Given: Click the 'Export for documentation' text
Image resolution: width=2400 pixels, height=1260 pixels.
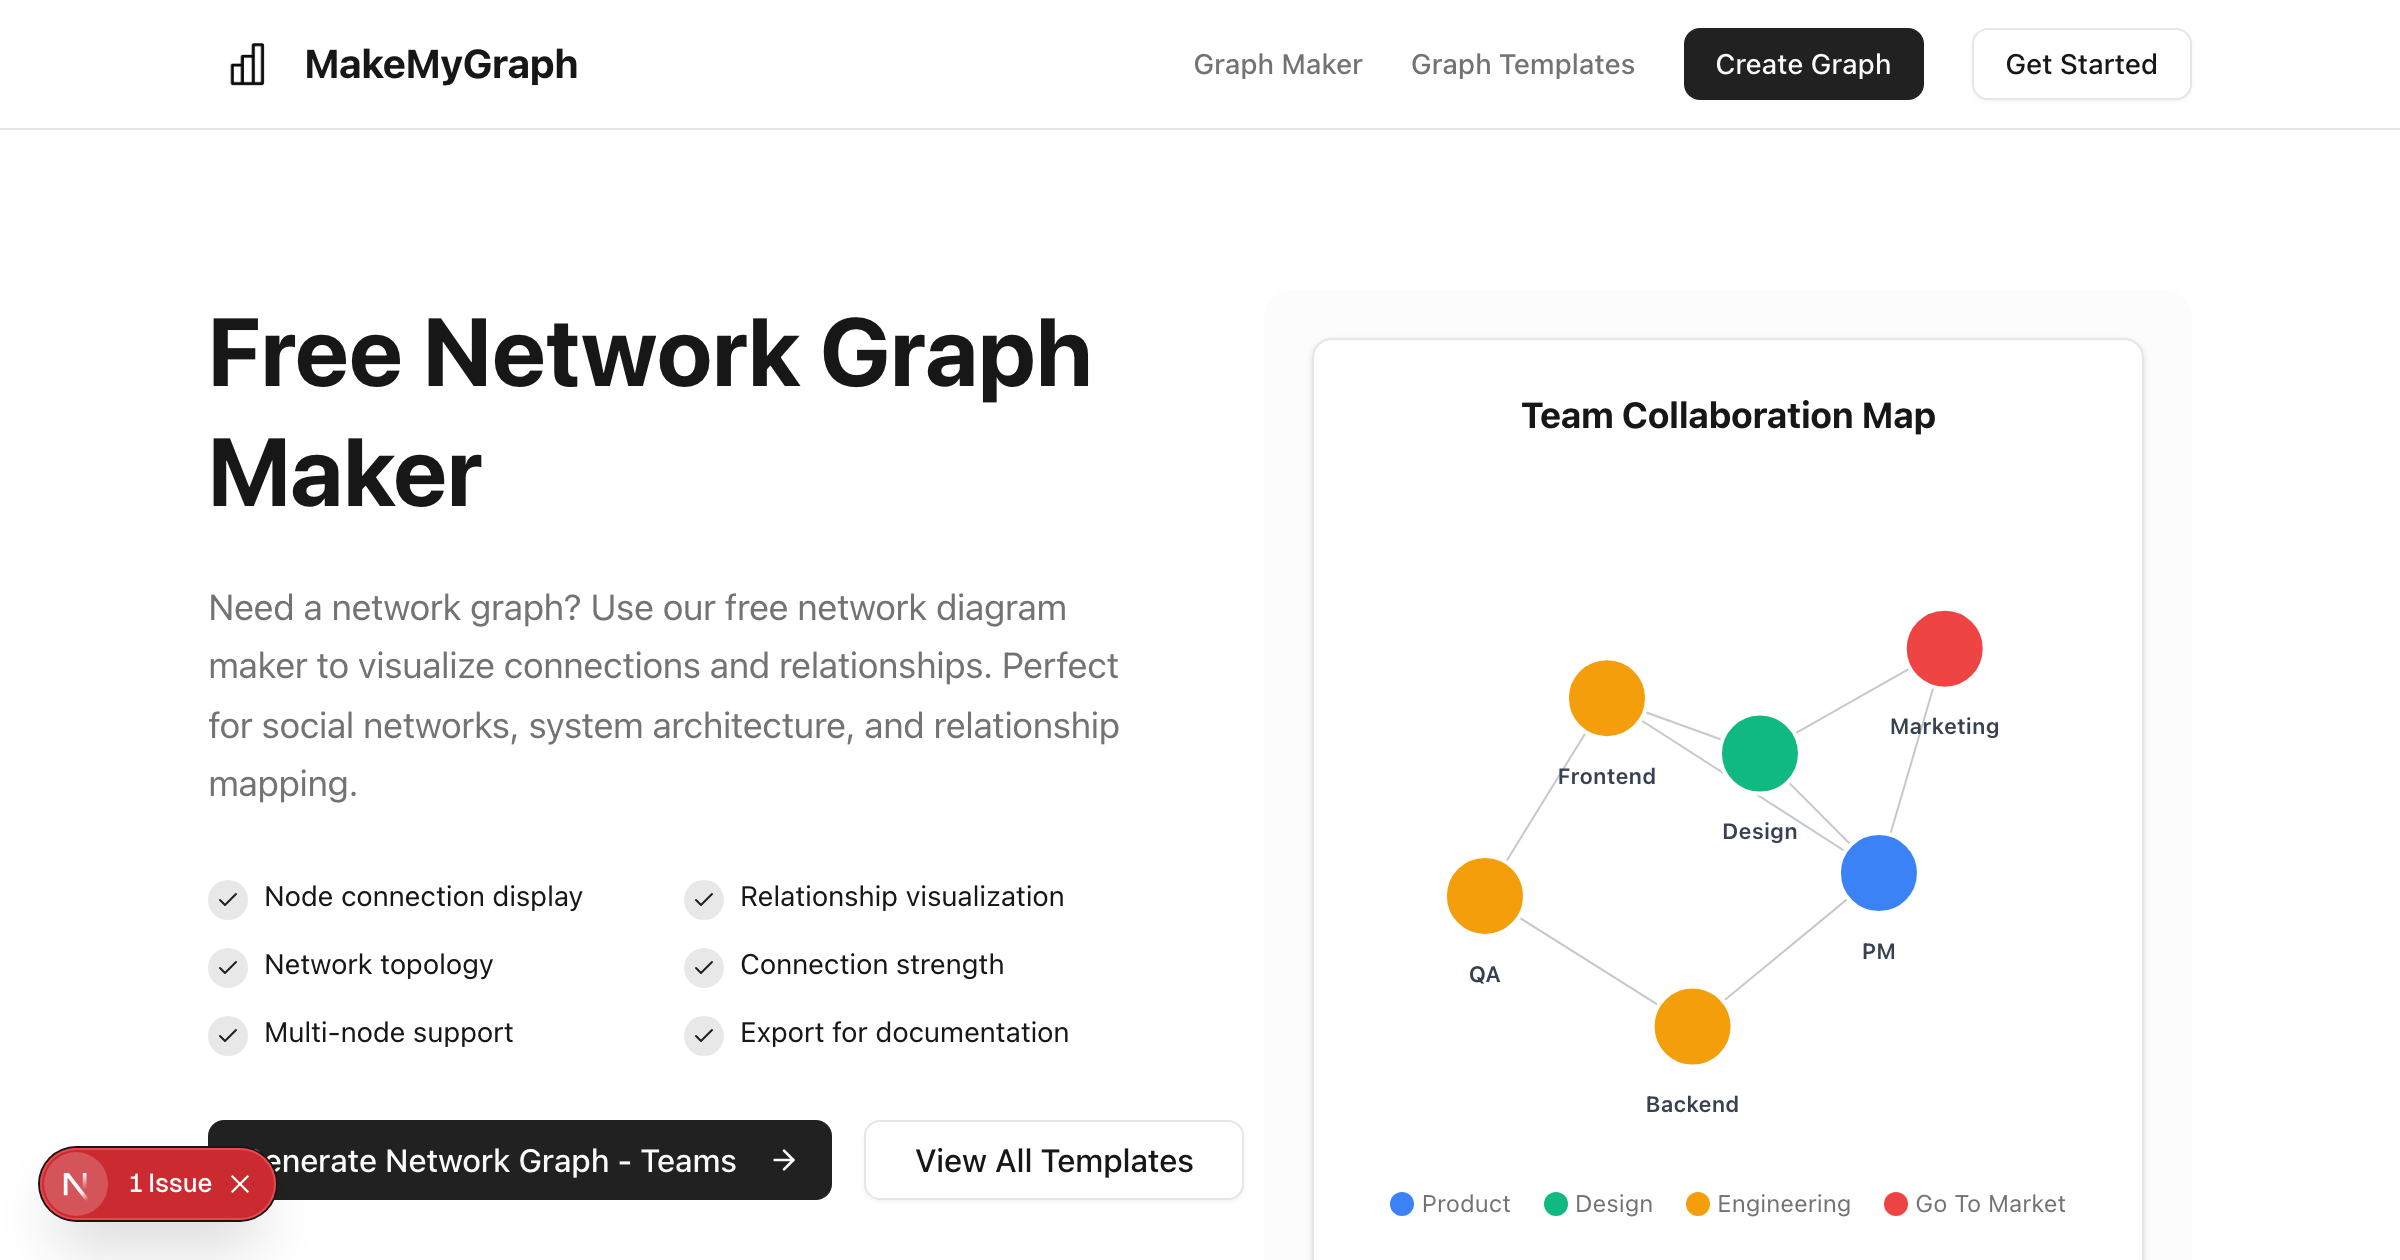Looking at the screenshot, I should click(x=905, y=1033).
